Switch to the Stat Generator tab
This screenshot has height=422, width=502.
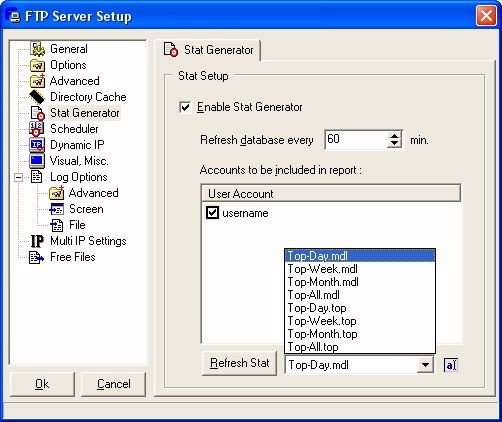(x=208, y=50)
